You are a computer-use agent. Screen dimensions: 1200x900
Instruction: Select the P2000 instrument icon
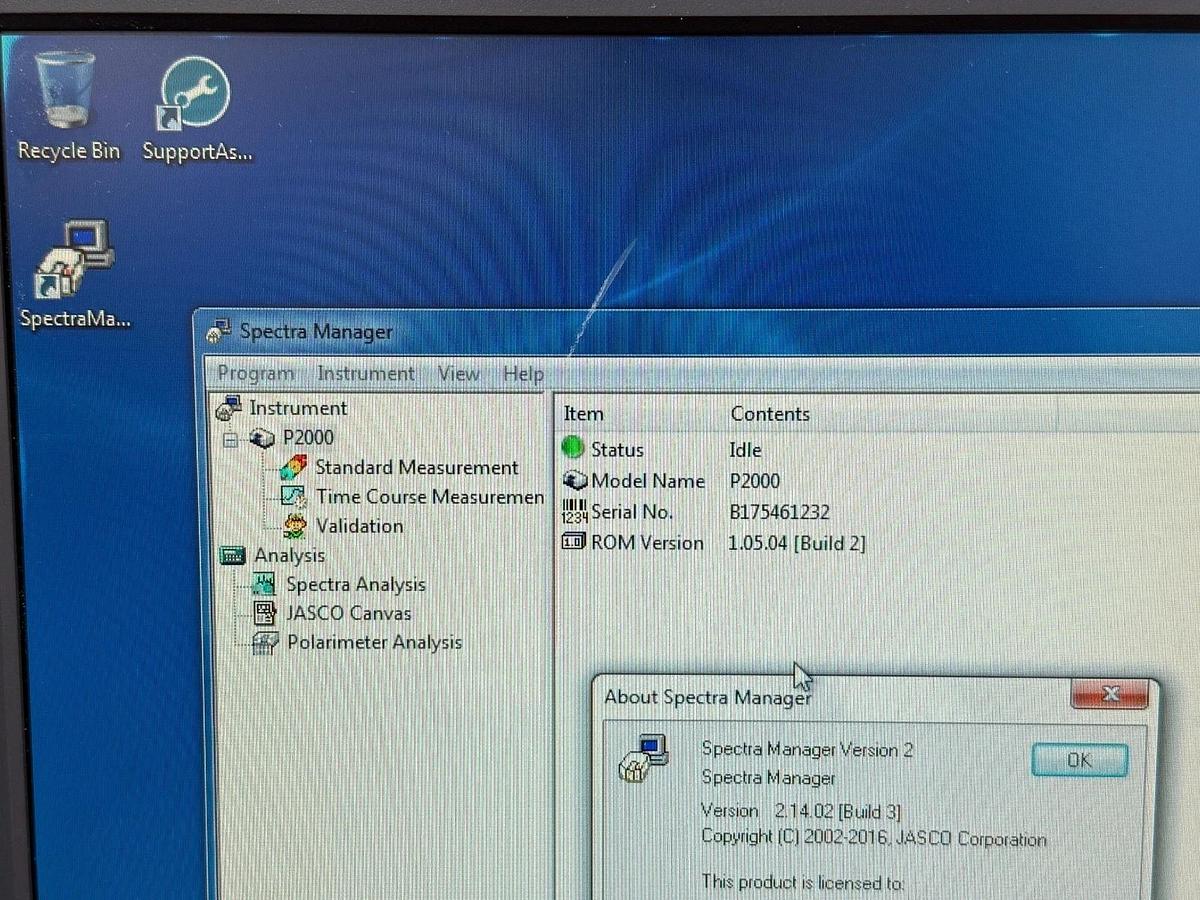264,438
